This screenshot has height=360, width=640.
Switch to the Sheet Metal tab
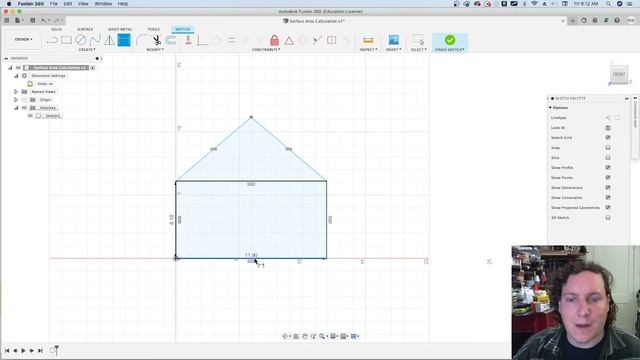tap(120, 29)
